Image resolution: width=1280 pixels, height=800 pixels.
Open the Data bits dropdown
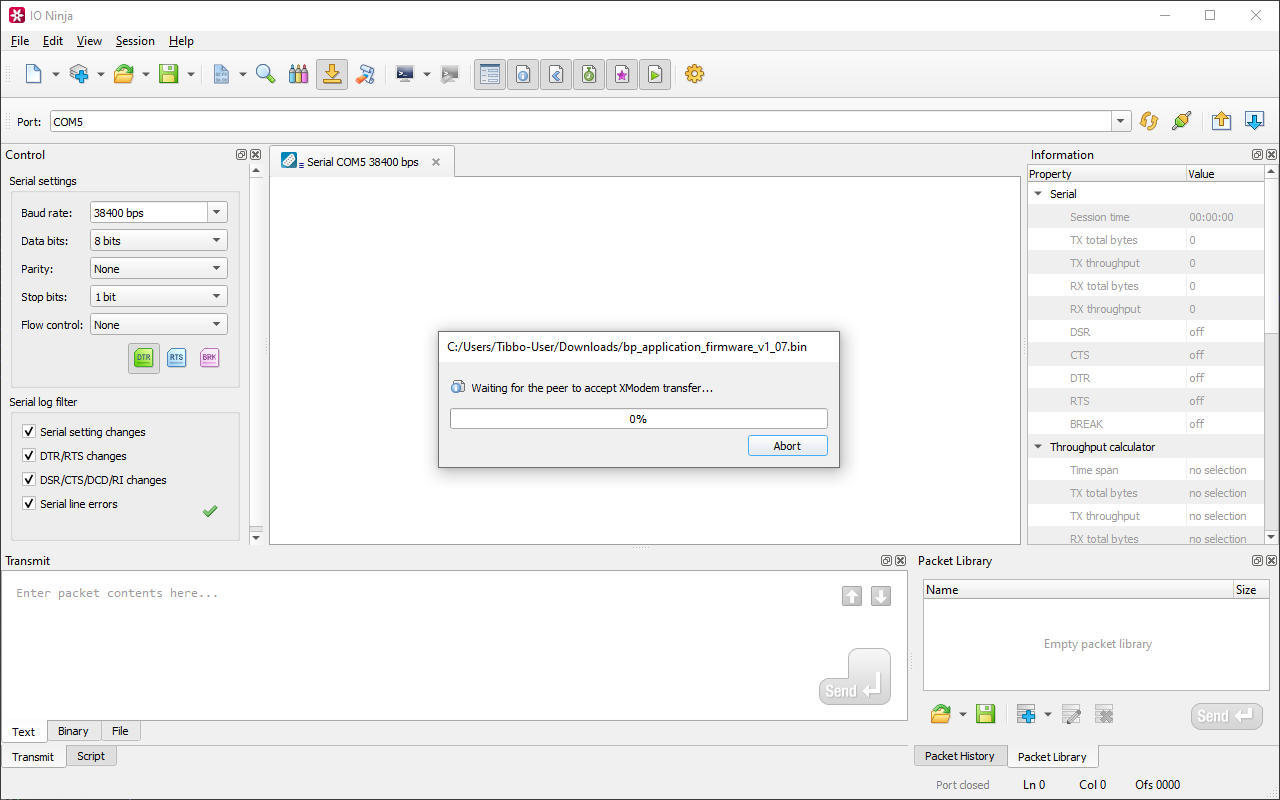tap(158, 241)
